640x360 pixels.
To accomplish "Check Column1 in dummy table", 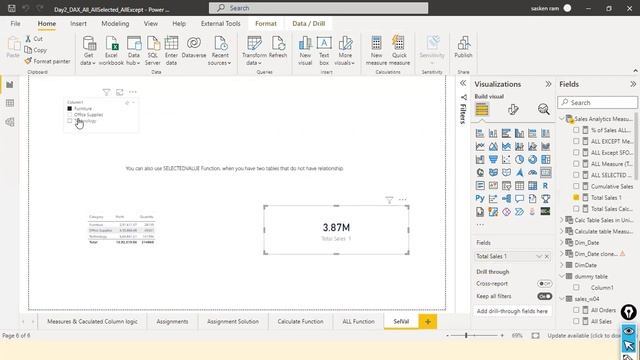I will point(576,287).
